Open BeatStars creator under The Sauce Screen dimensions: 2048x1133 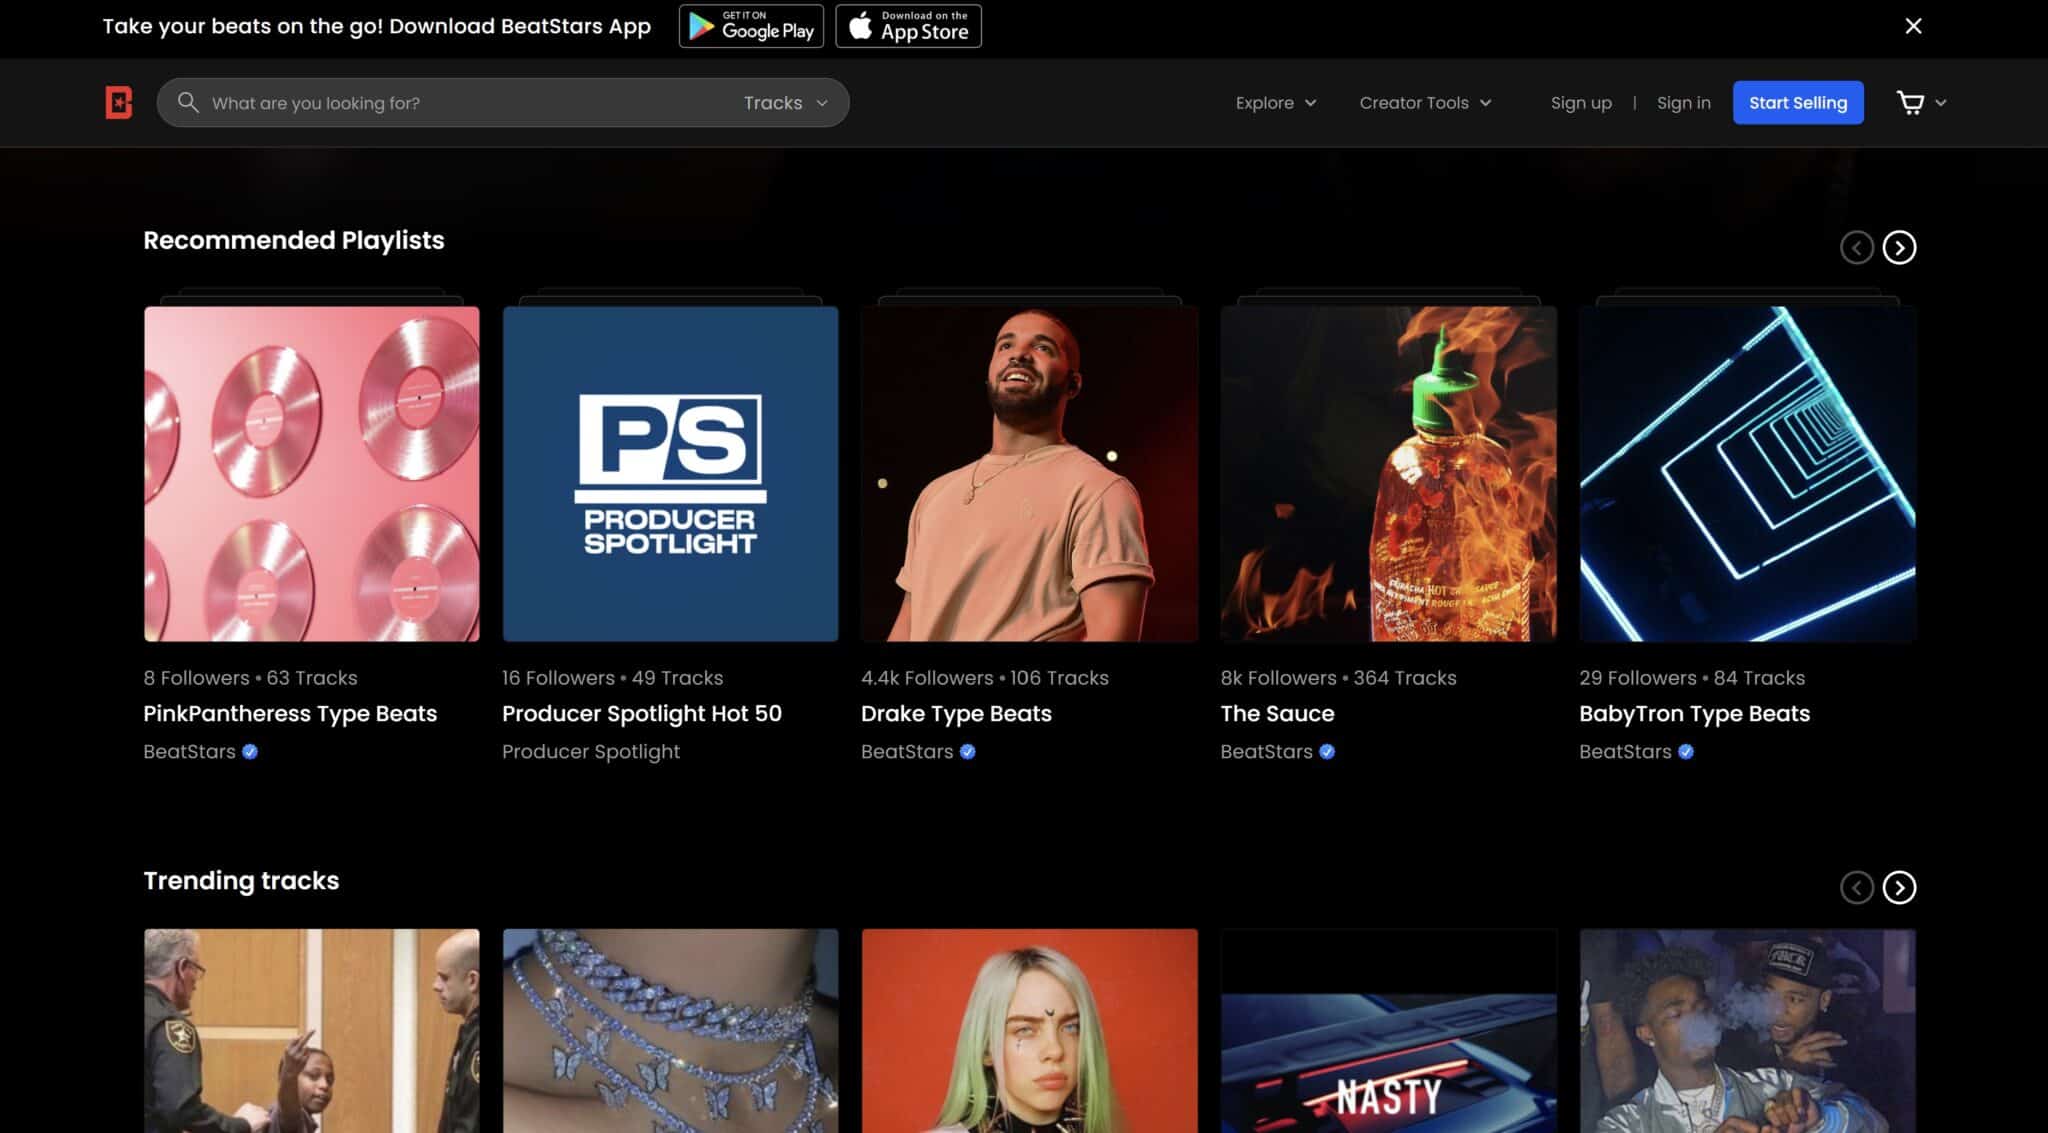pos(1266,752)
